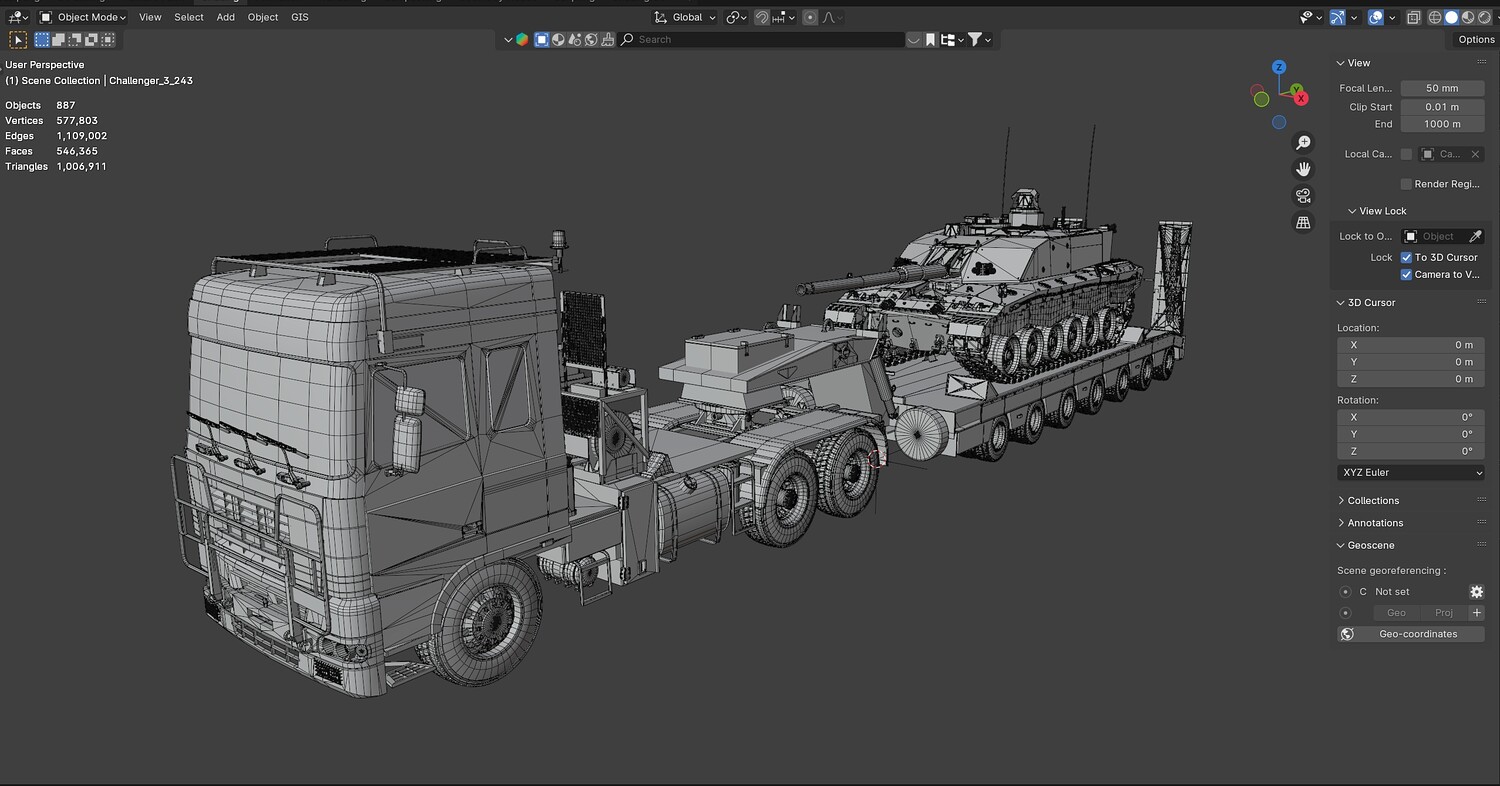This screenshot has height=786, width=1500.
Task: Open the overlays options dropdown arrow
Action: (1392, 17)
